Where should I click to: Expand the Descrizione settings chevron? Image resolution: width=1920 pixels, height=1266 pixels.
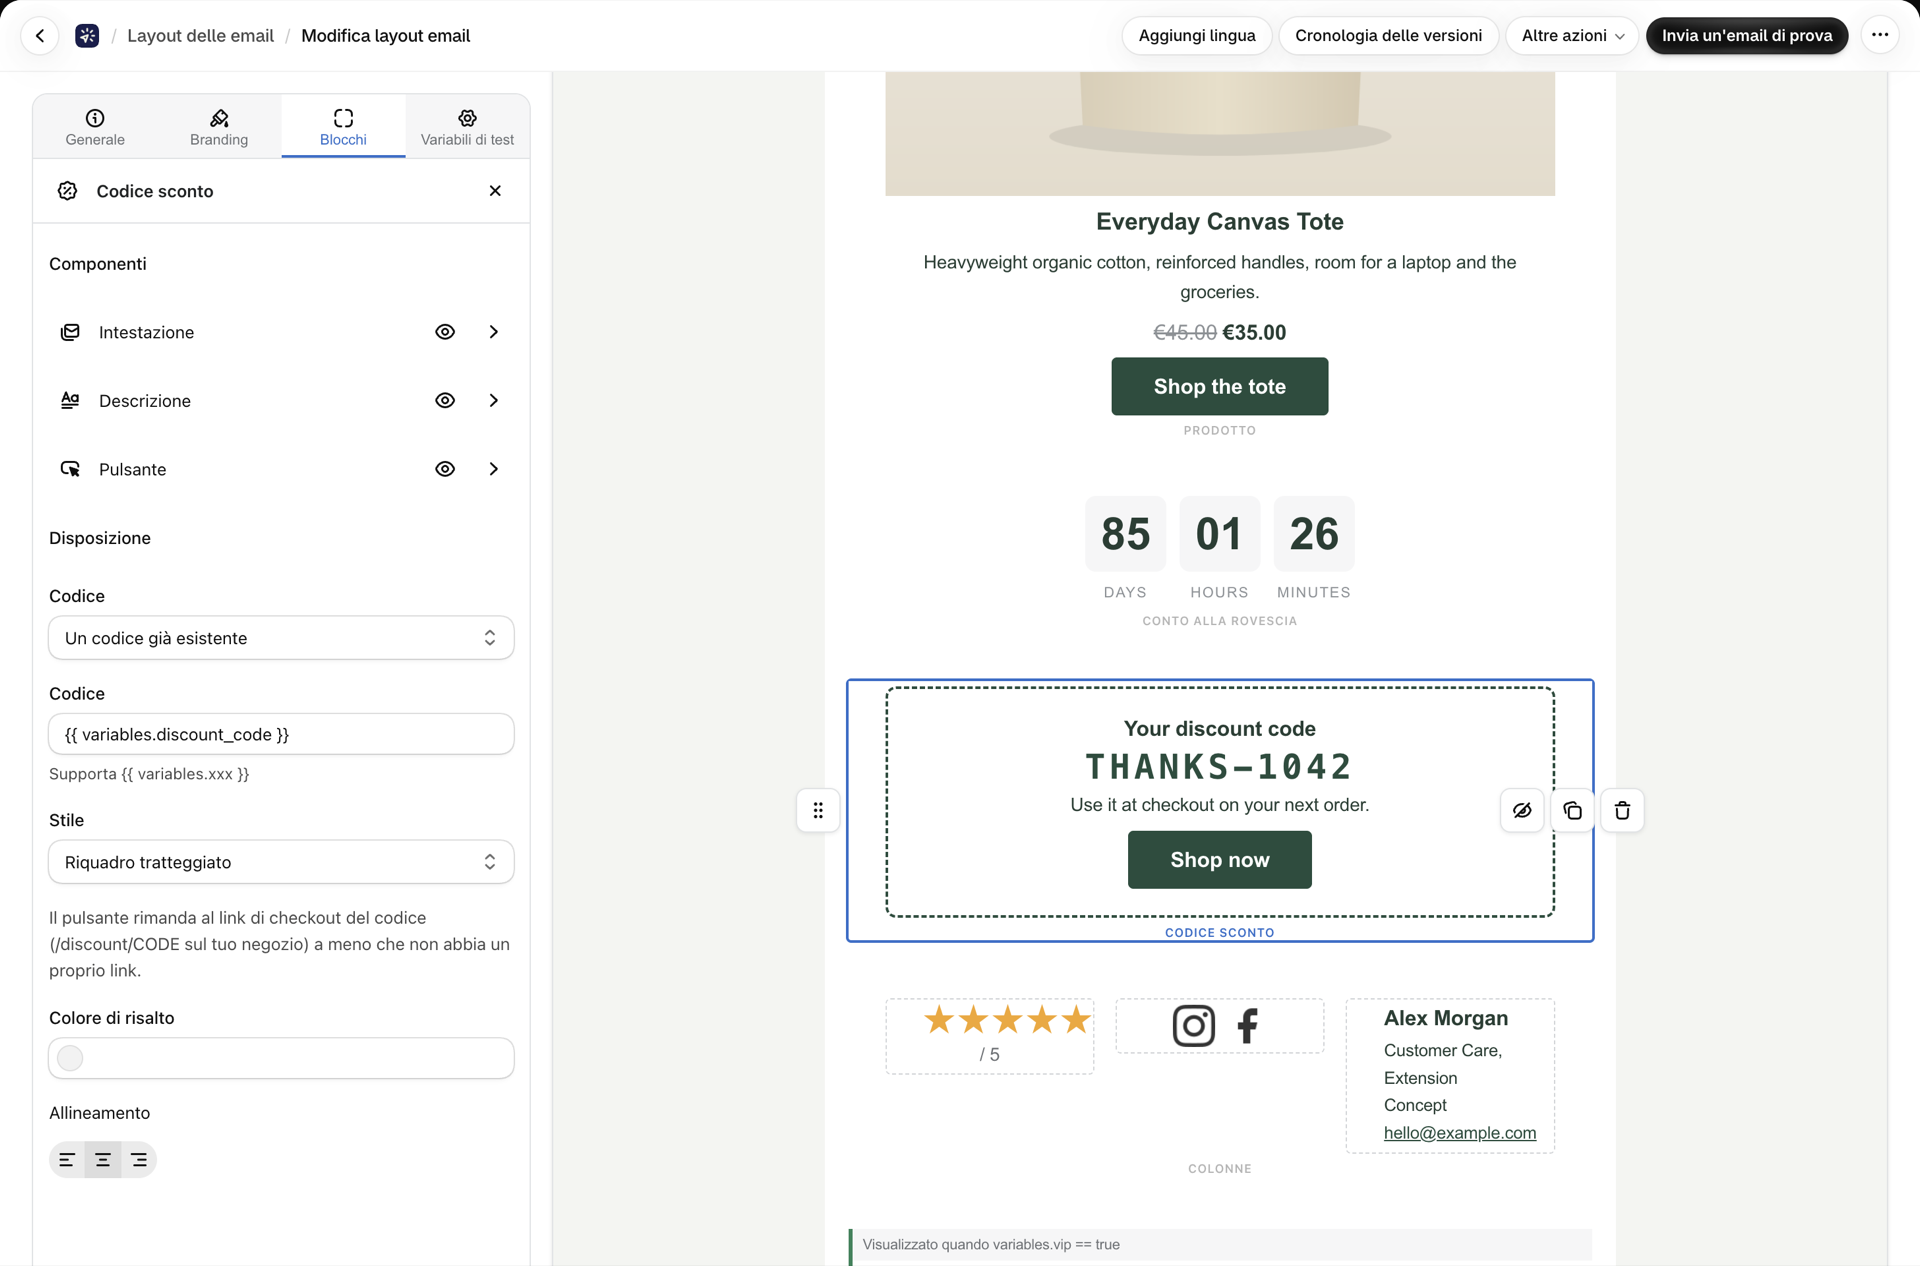coord(494,400)
